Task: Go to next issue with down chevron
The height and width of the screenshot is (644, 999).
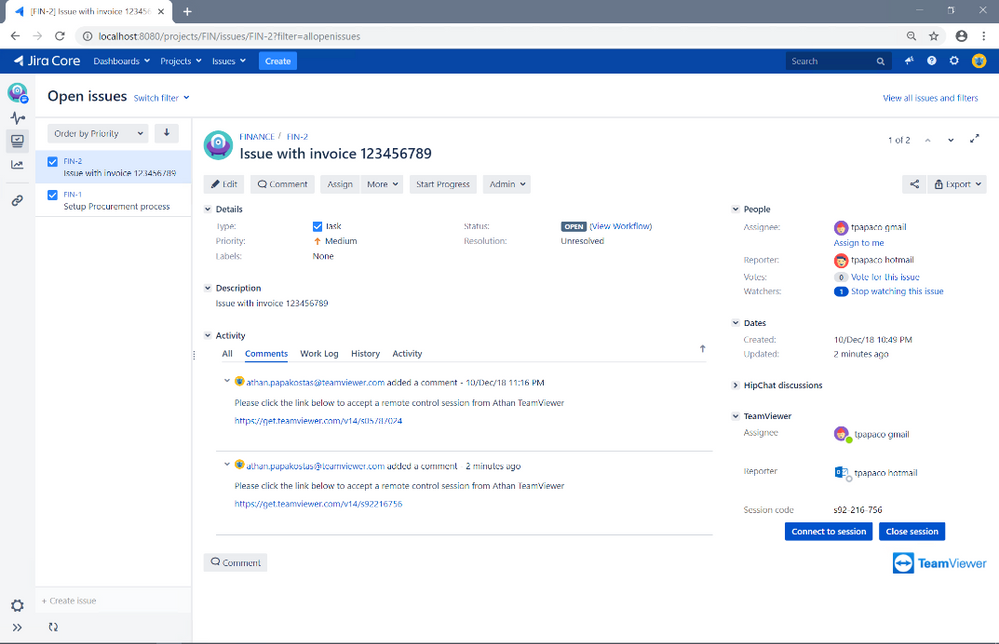Action: pyautogui.click(x=951, y=140)
